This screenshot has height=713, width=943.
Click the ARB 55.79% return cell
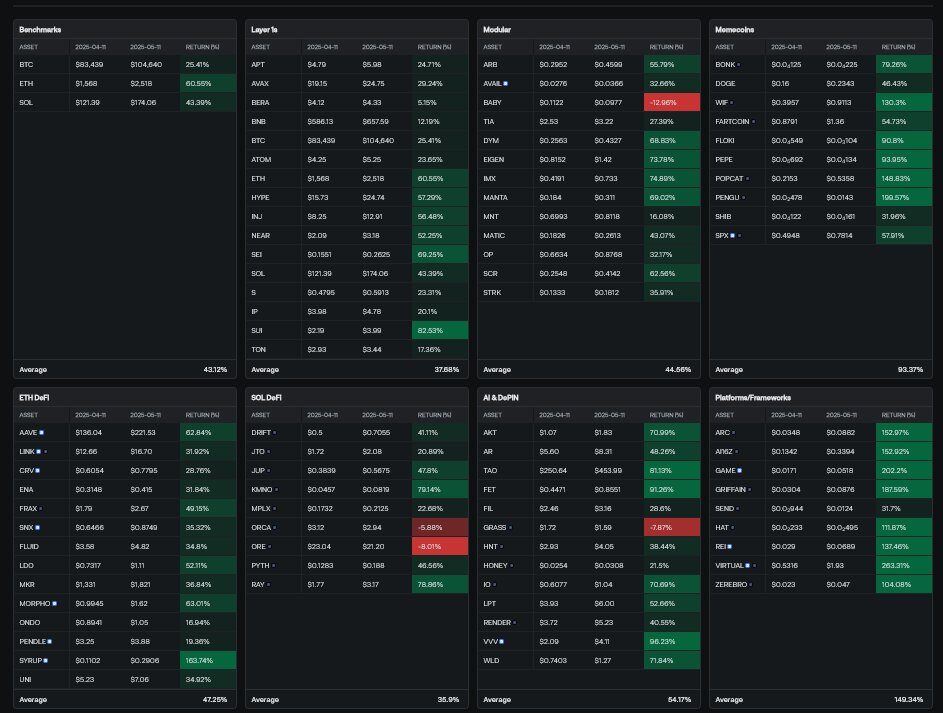(672, 64)
